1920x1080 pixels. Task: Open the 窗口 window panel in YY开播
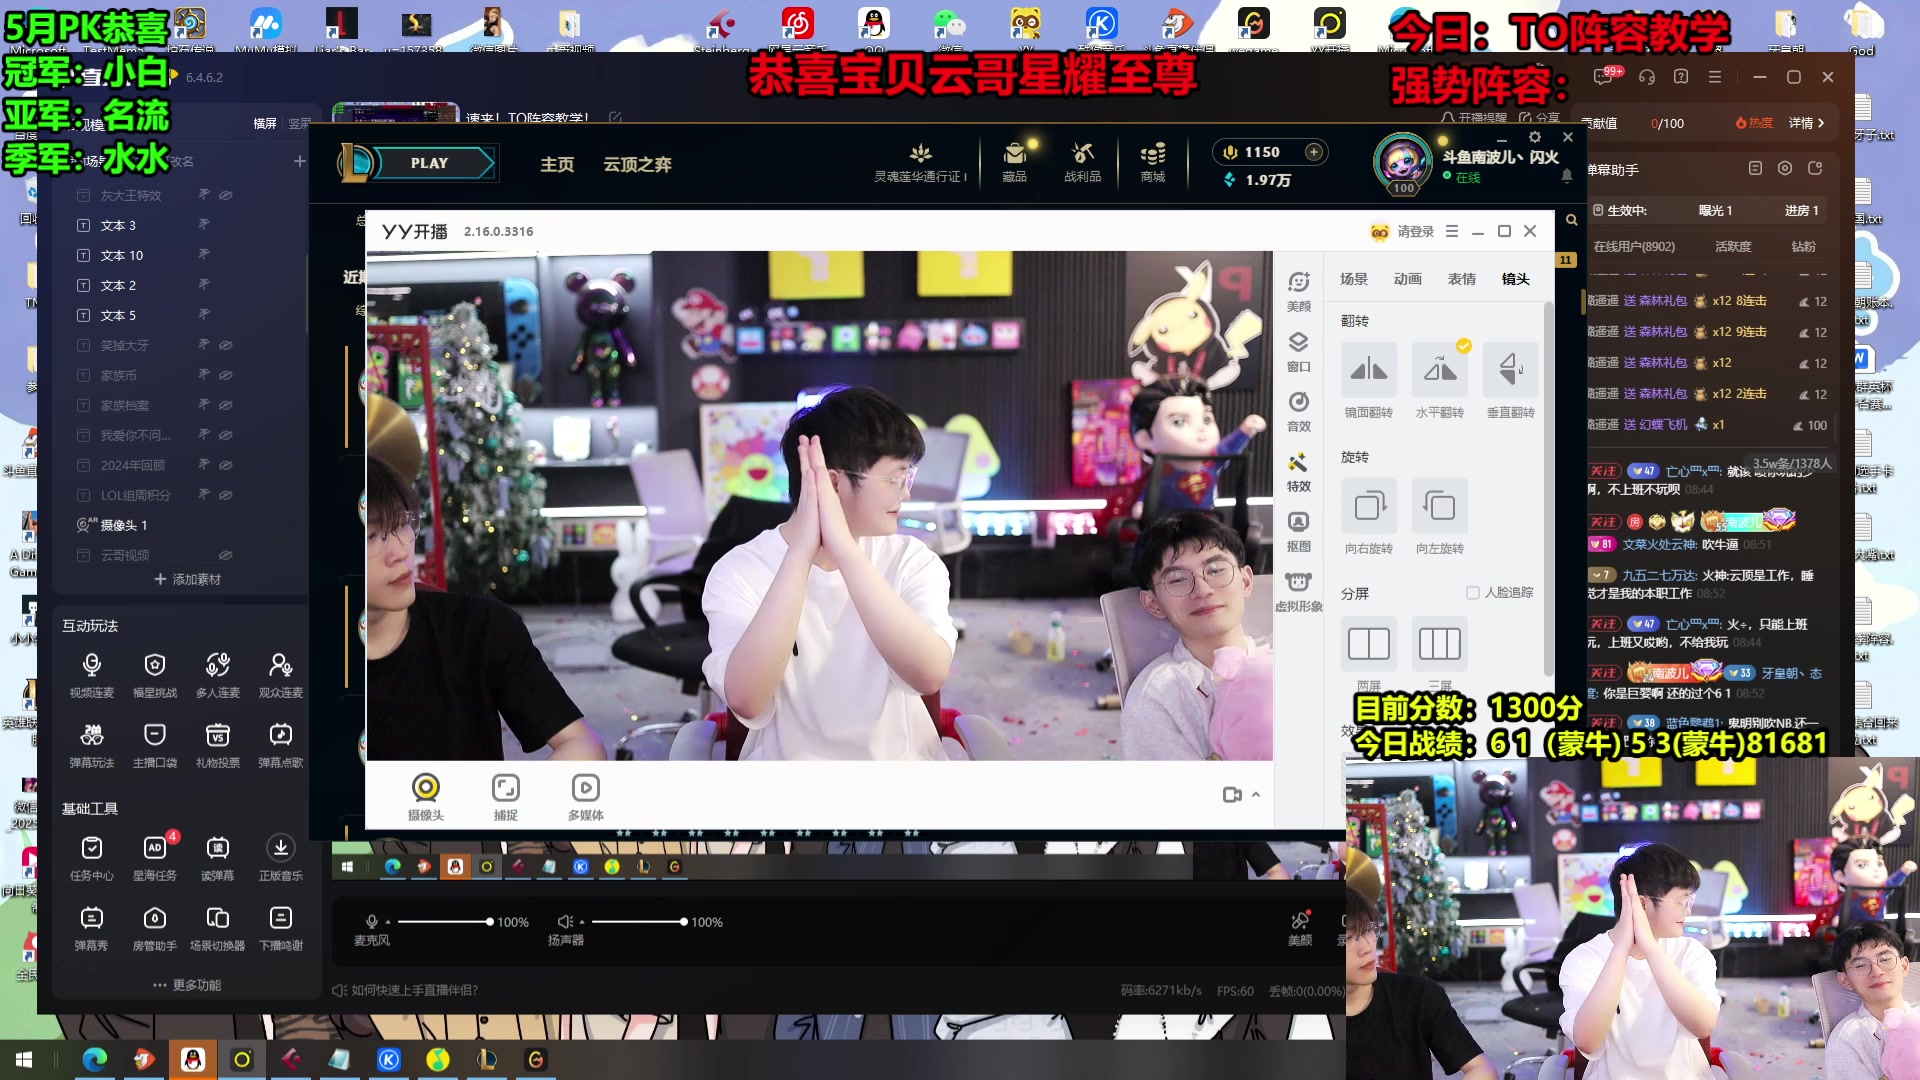tap(1298, 351)
